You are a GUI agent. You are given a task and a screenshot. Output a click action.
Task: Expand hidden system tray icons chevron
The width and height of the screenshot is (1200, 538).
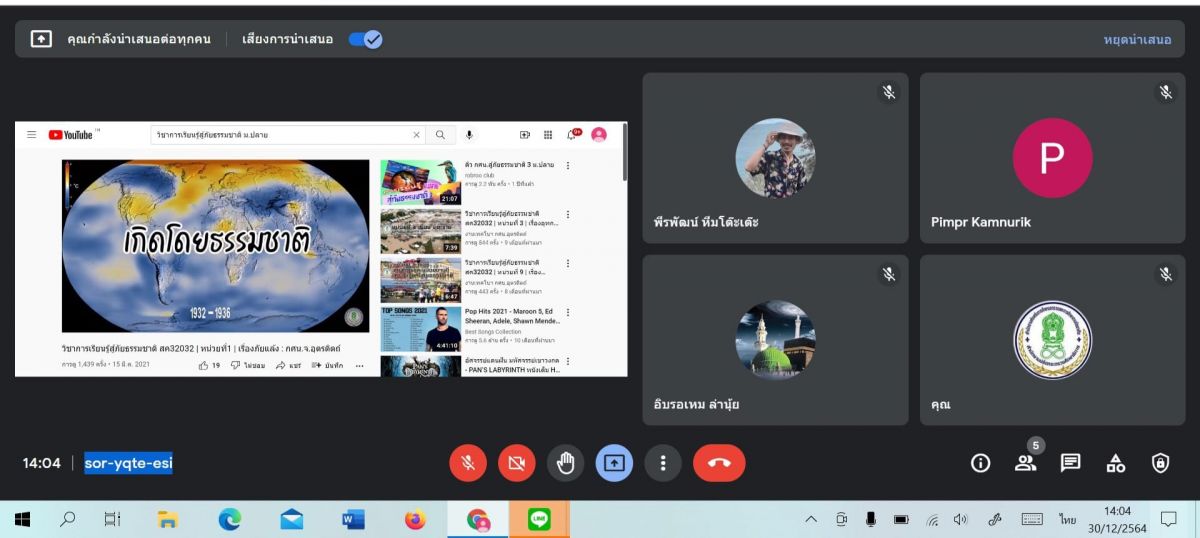pos(811,520)
